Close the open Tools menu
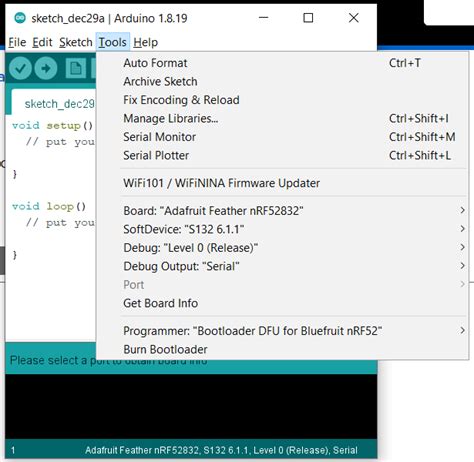Image resolution: width=474 pixels, height=462 pixels. (x=113, y=42)
